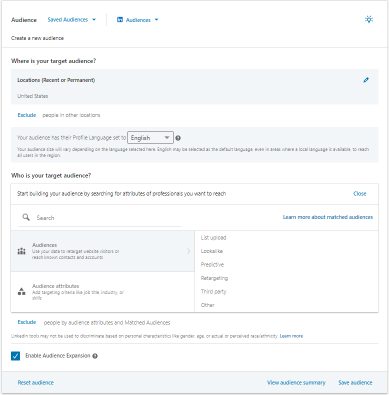Click the United States location text
The image size is (389, 395).
click(33, 96)
